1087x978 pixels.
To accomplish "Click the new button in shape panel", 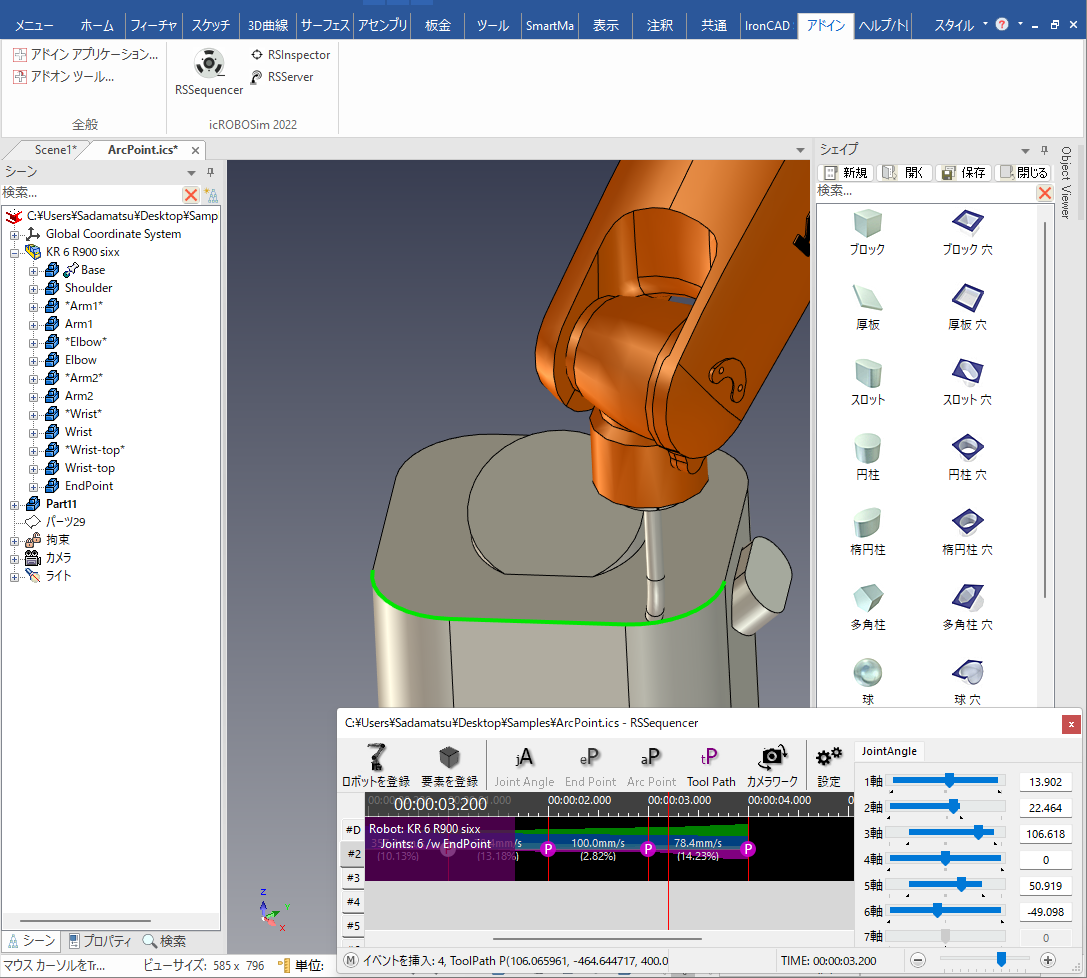I will tap(845, 173).
